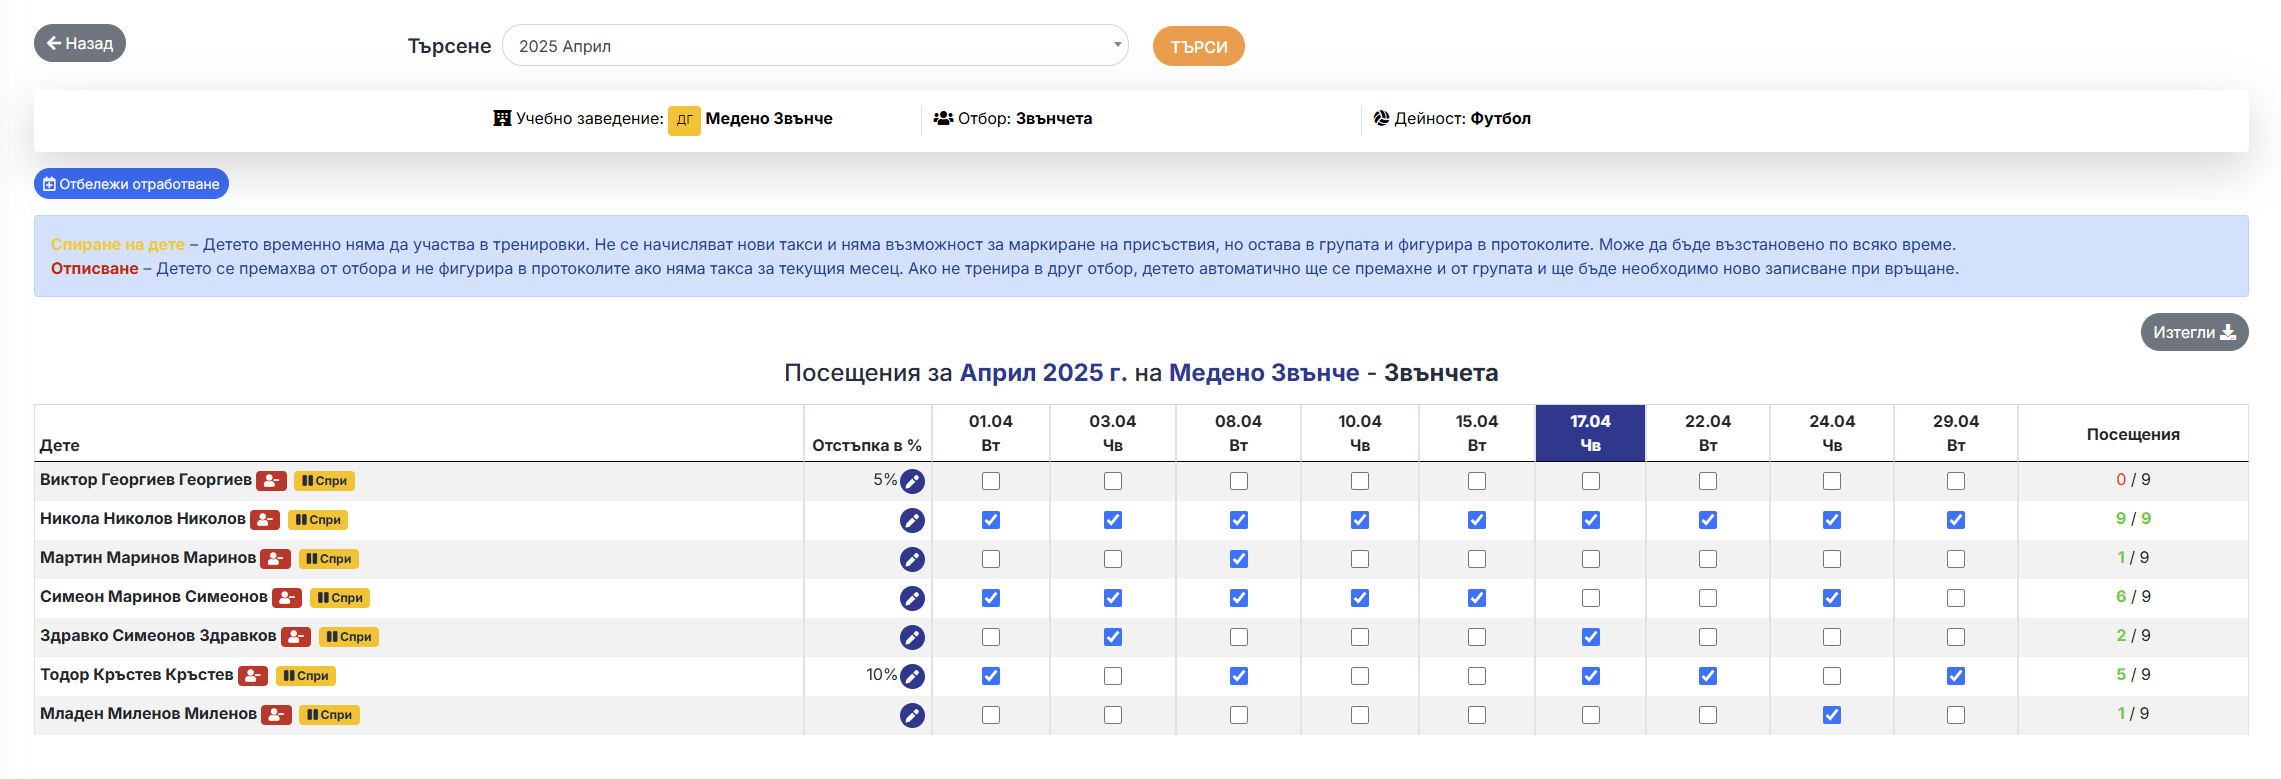Click red remove-user icon for Младен Миленов
The width and height of the screenshot is (2281, 779).
(276, 715)
